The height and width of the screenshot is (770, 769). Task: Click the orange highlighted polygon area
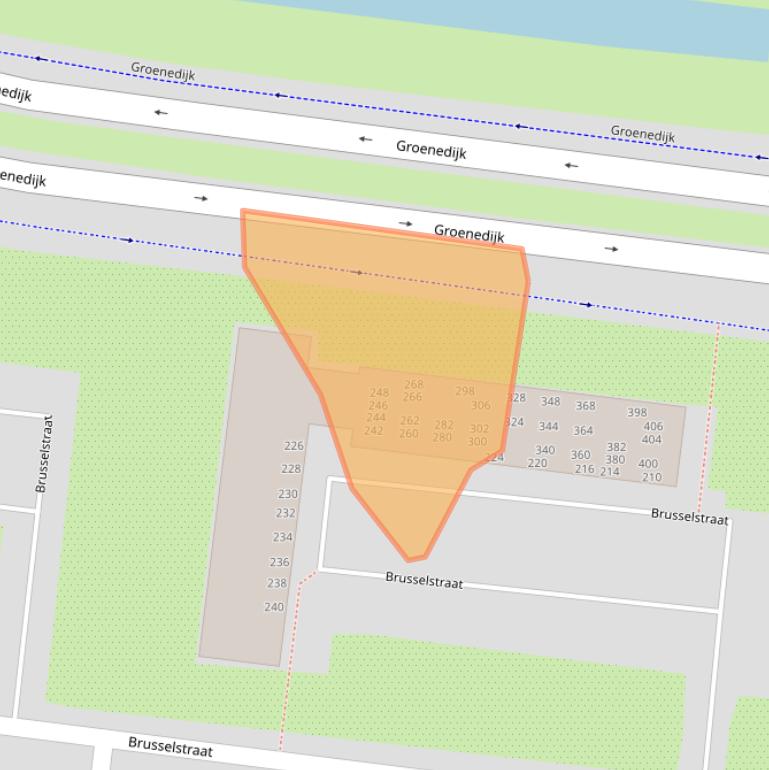coord(400,330)
